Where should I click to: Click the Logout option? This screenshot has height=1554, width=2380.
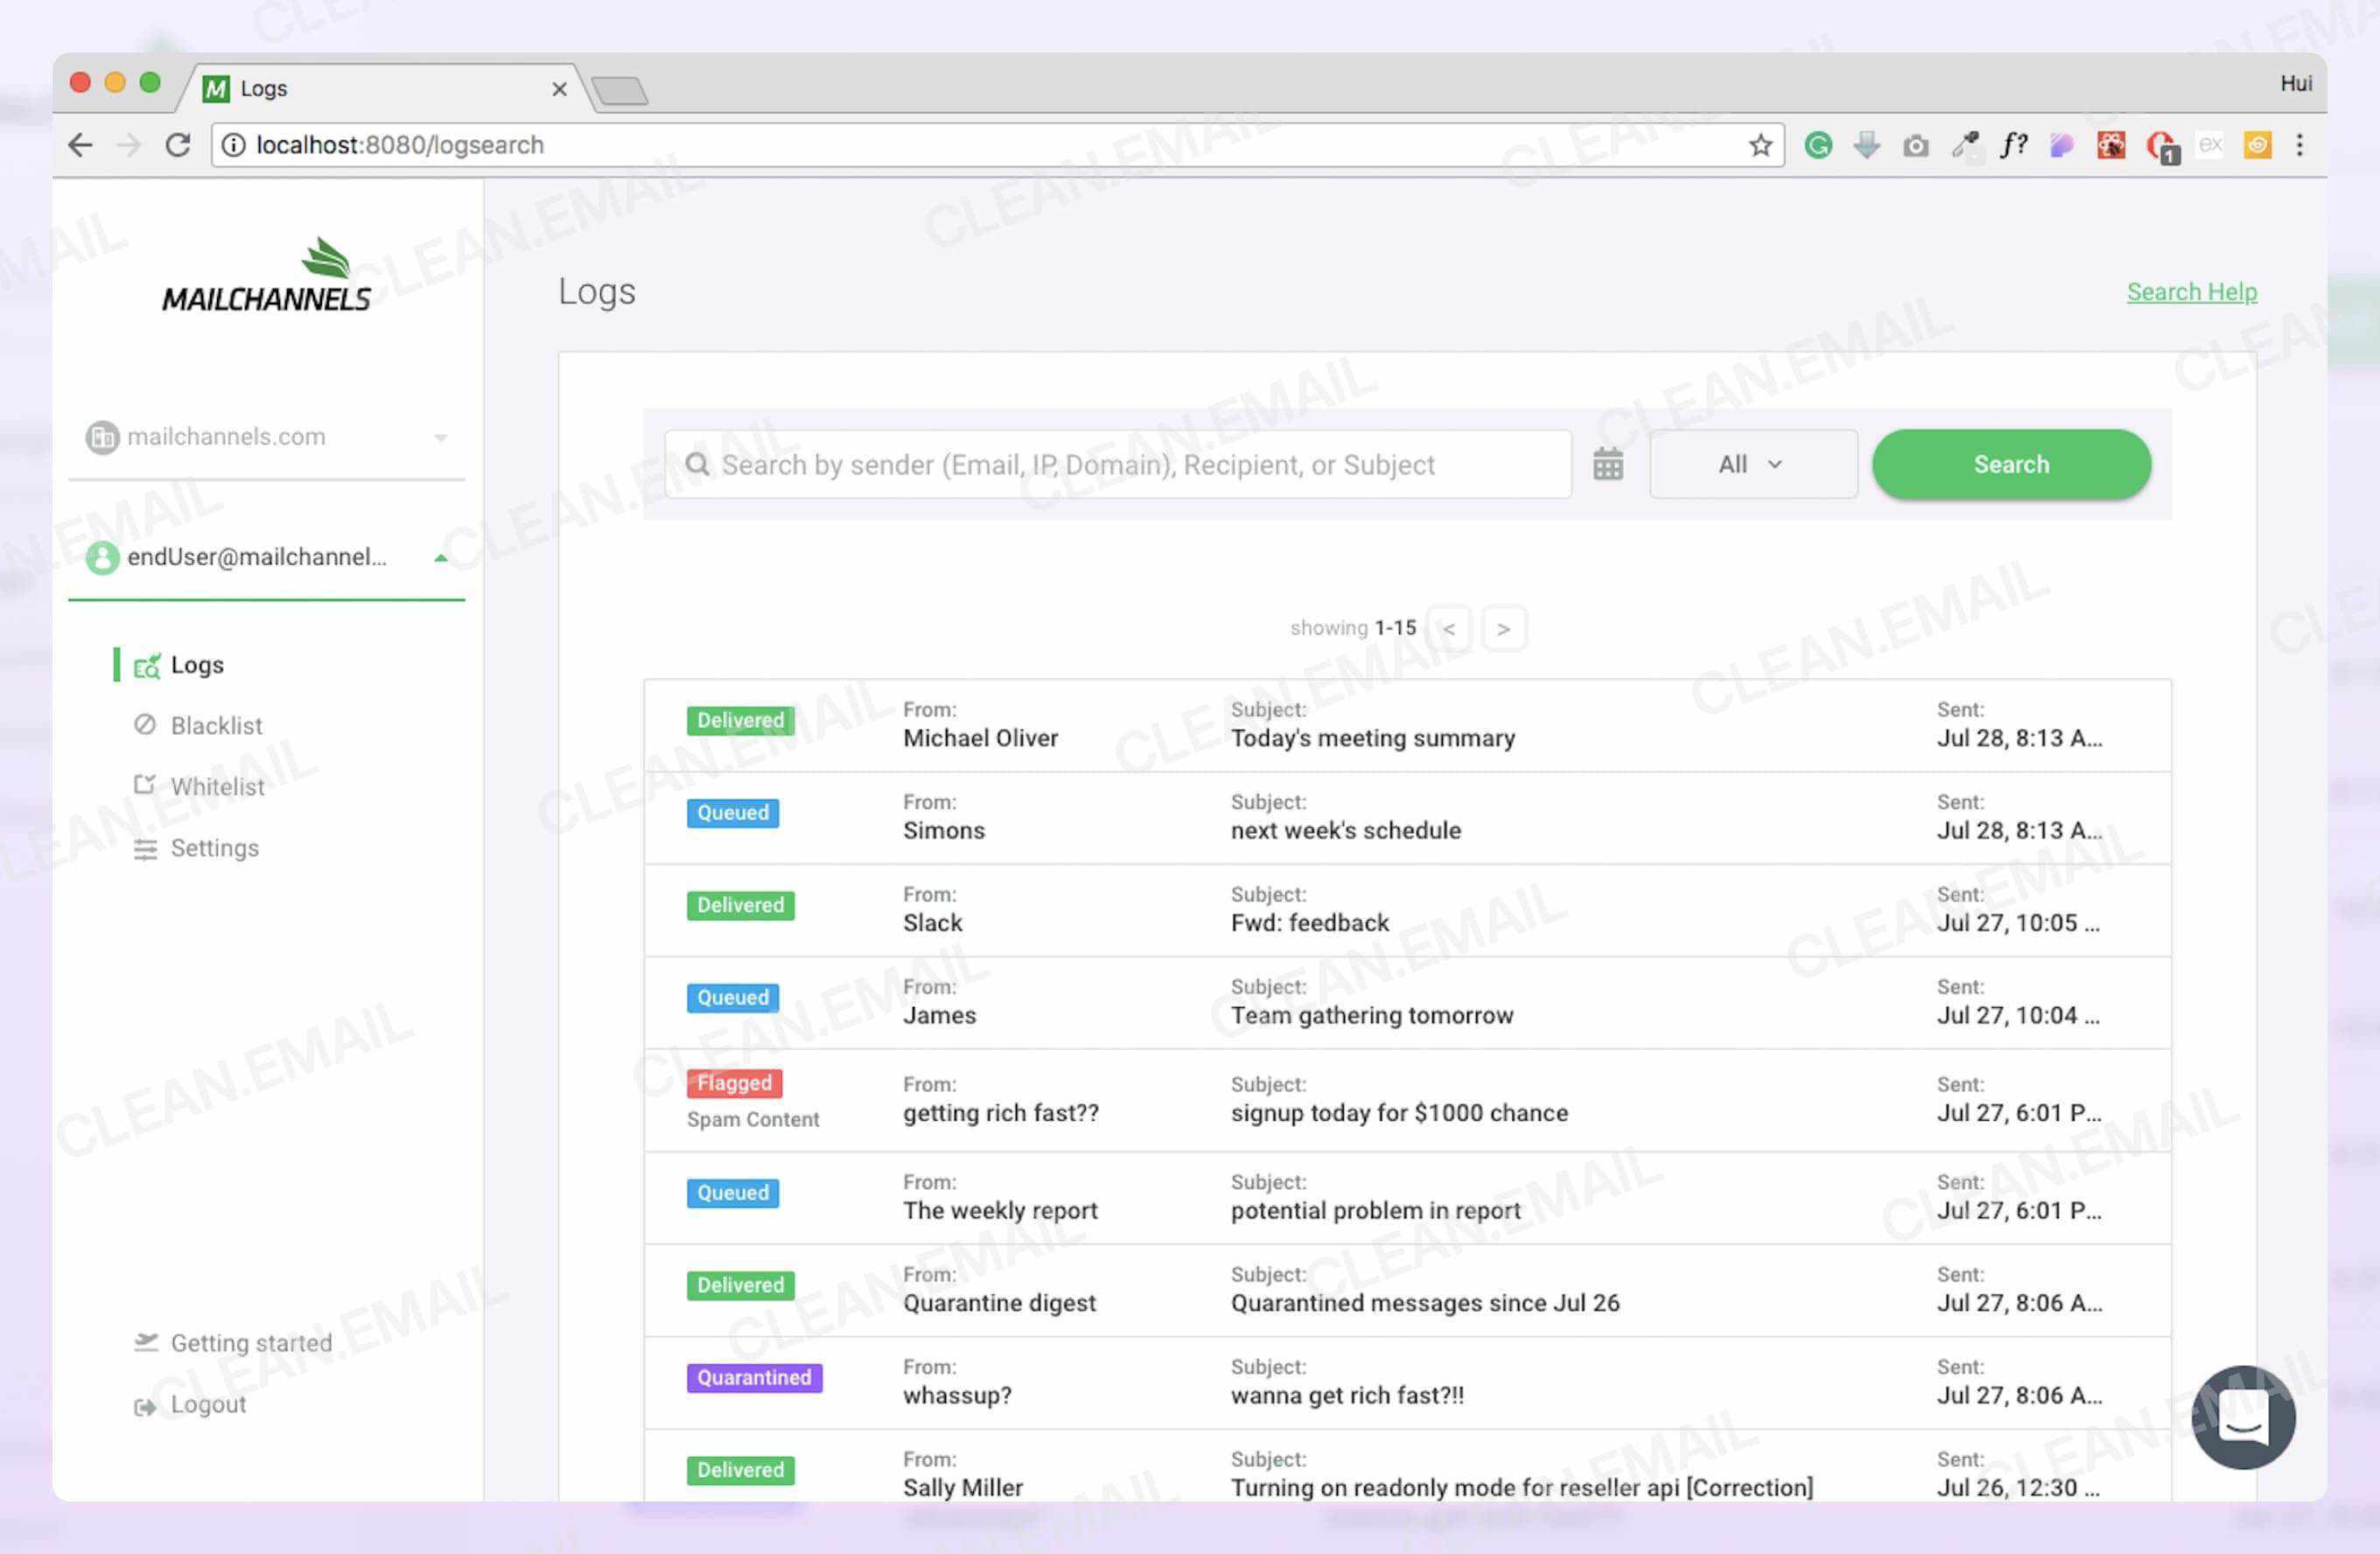[x=208, y=1404]
